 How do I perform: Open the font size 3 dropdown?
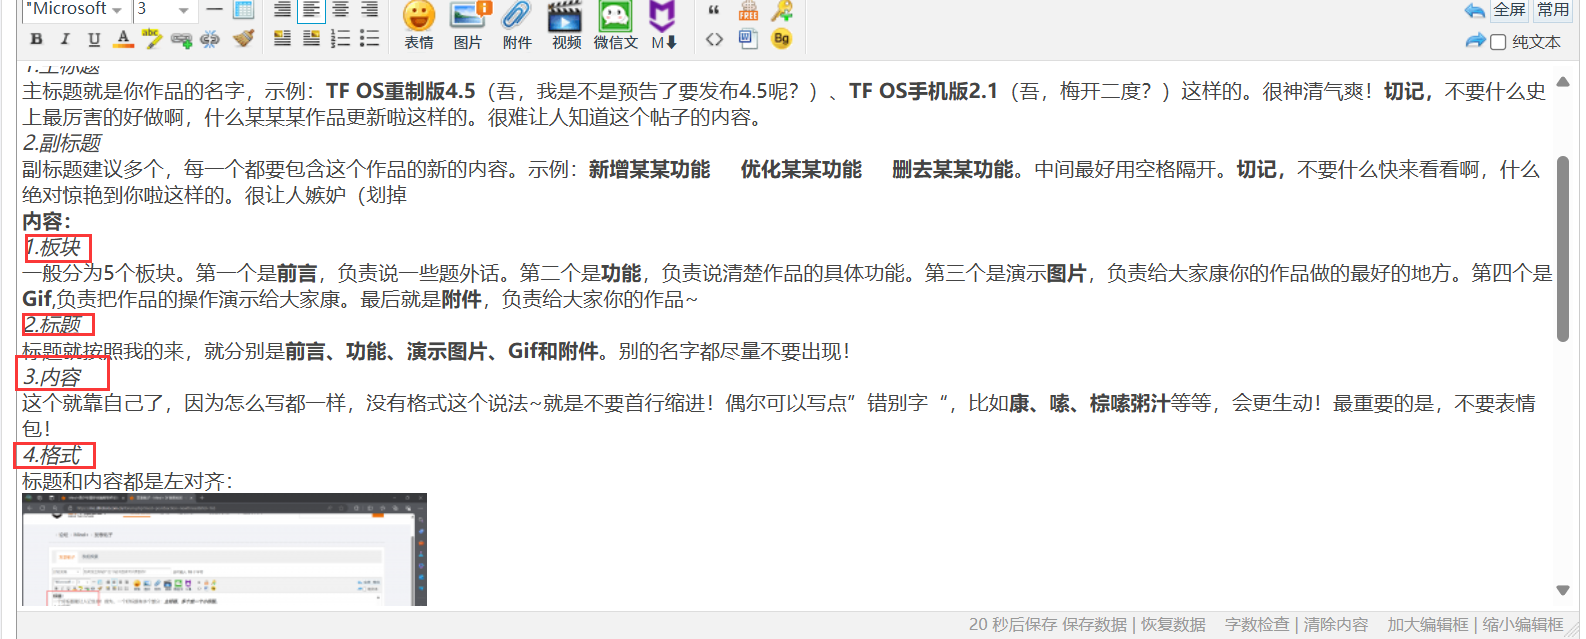point(163,9)
